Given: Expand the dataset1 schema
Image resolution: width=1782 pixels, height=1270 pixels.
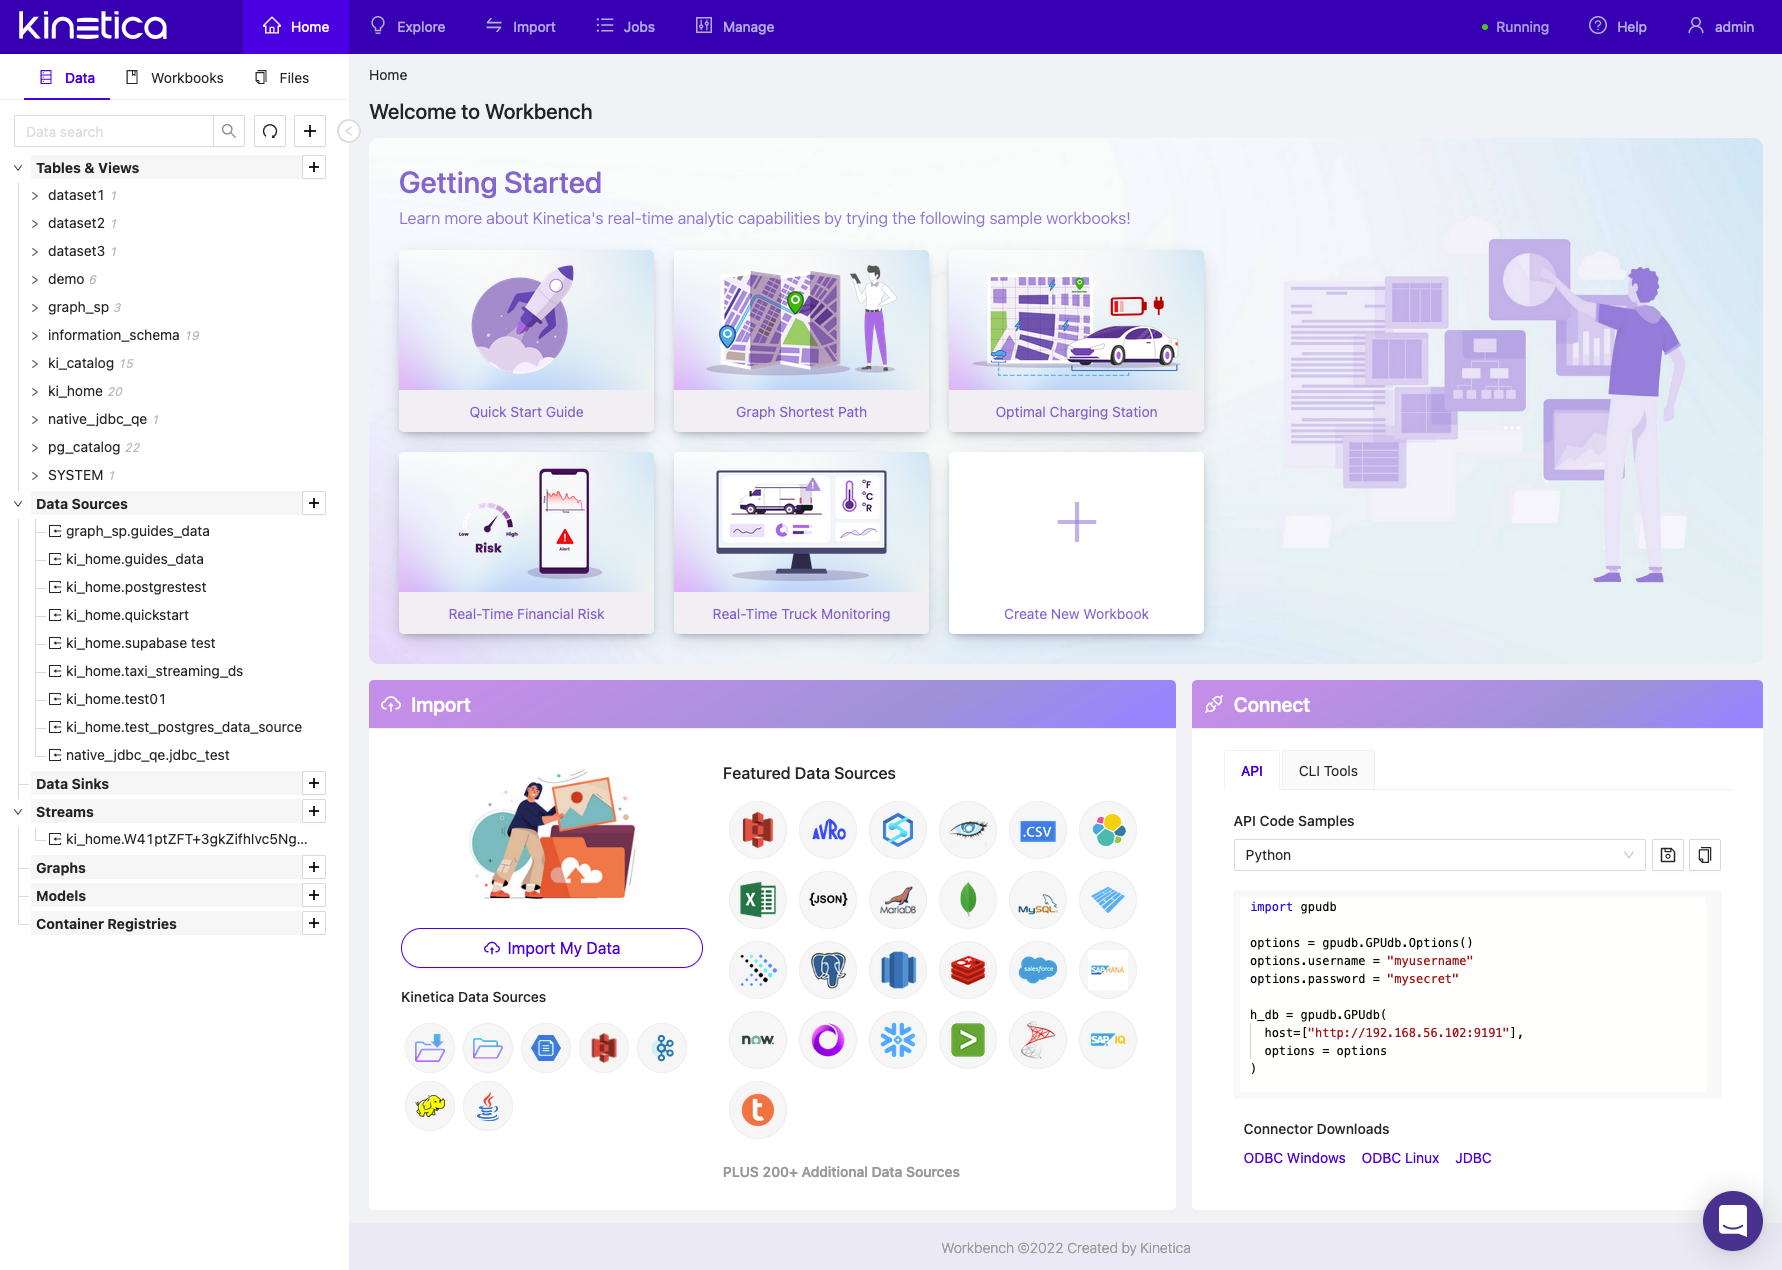Looking at the screenshot, I should [35, 196].
